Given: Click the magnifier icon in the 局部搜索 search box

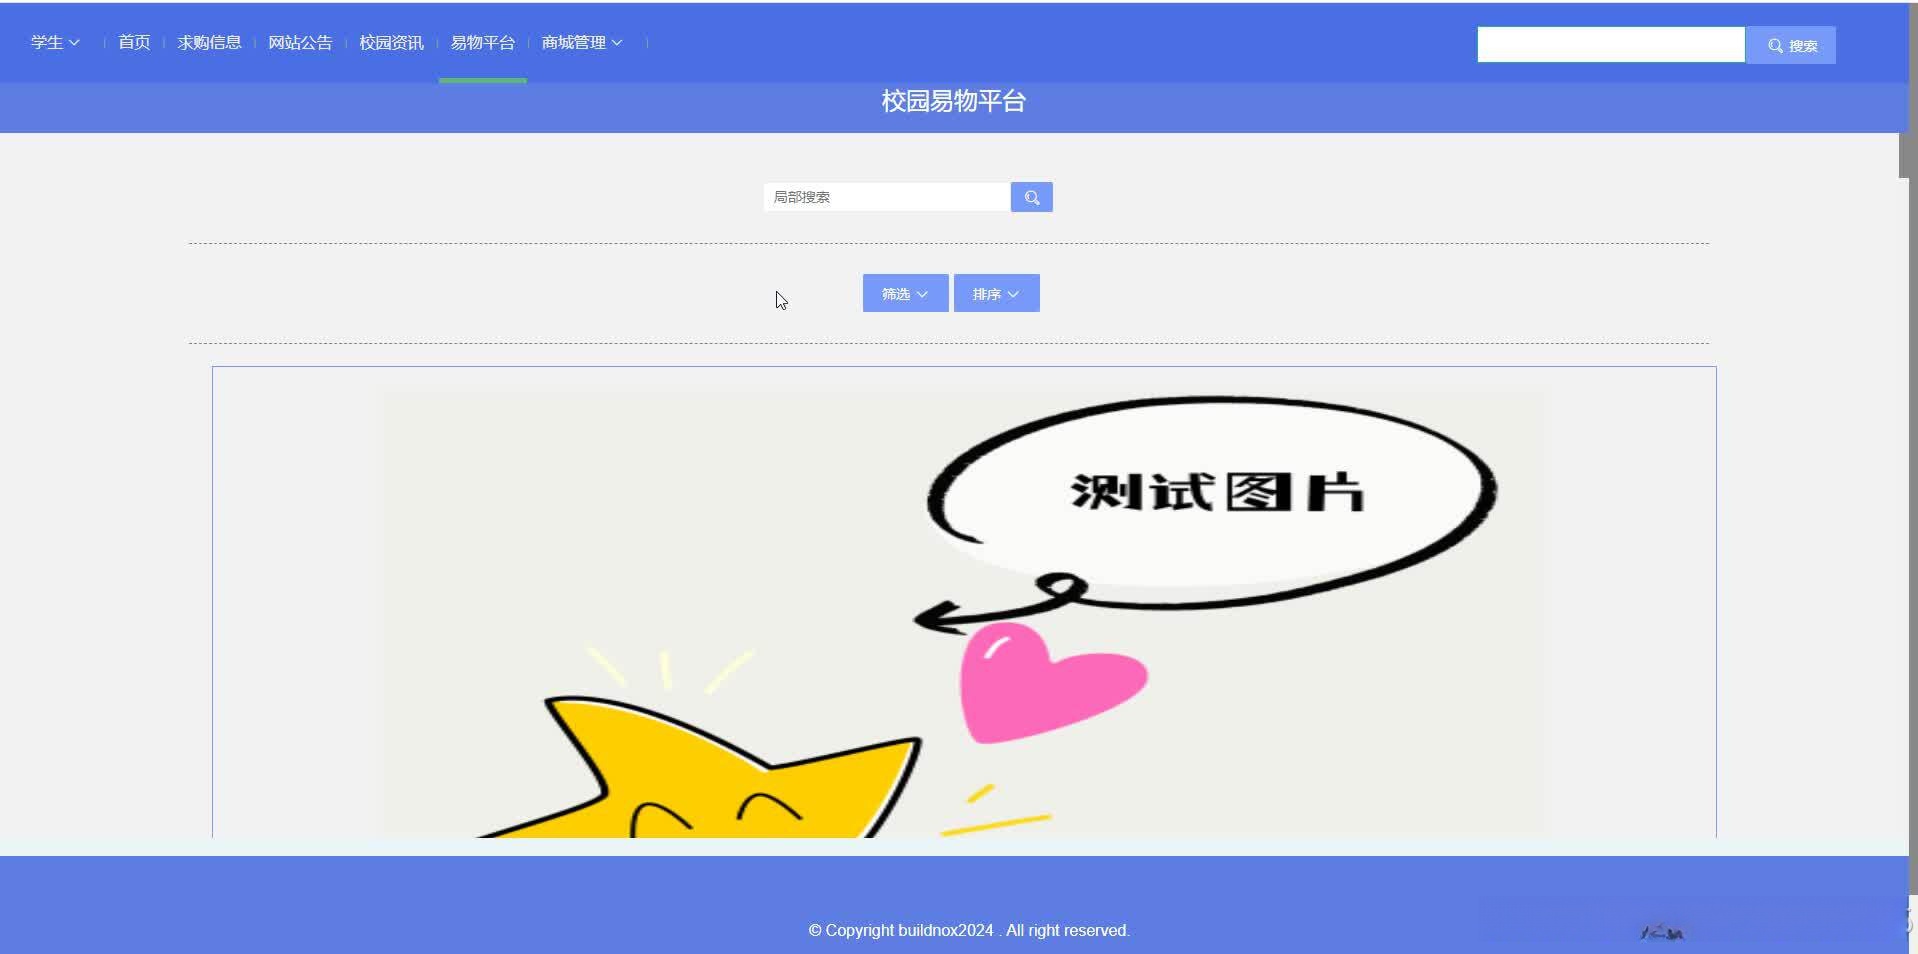Looking at the screenshot, I should coord(1031,196).
